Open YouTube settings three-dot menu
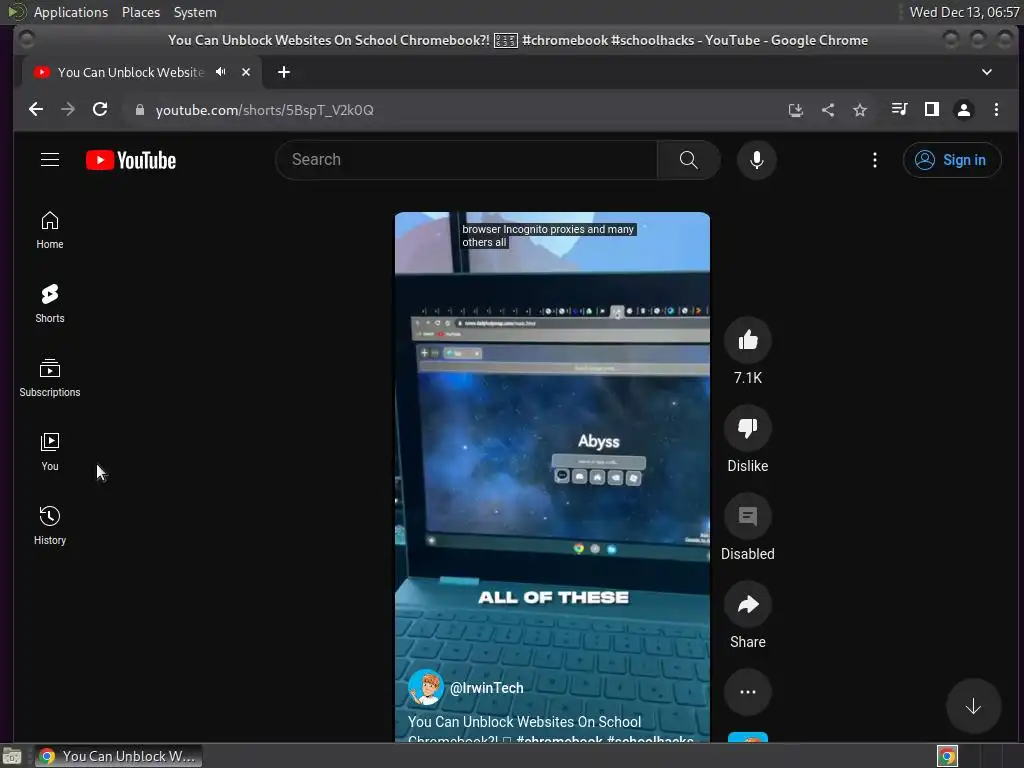The image size is (1024, 768). pos(874,160)
